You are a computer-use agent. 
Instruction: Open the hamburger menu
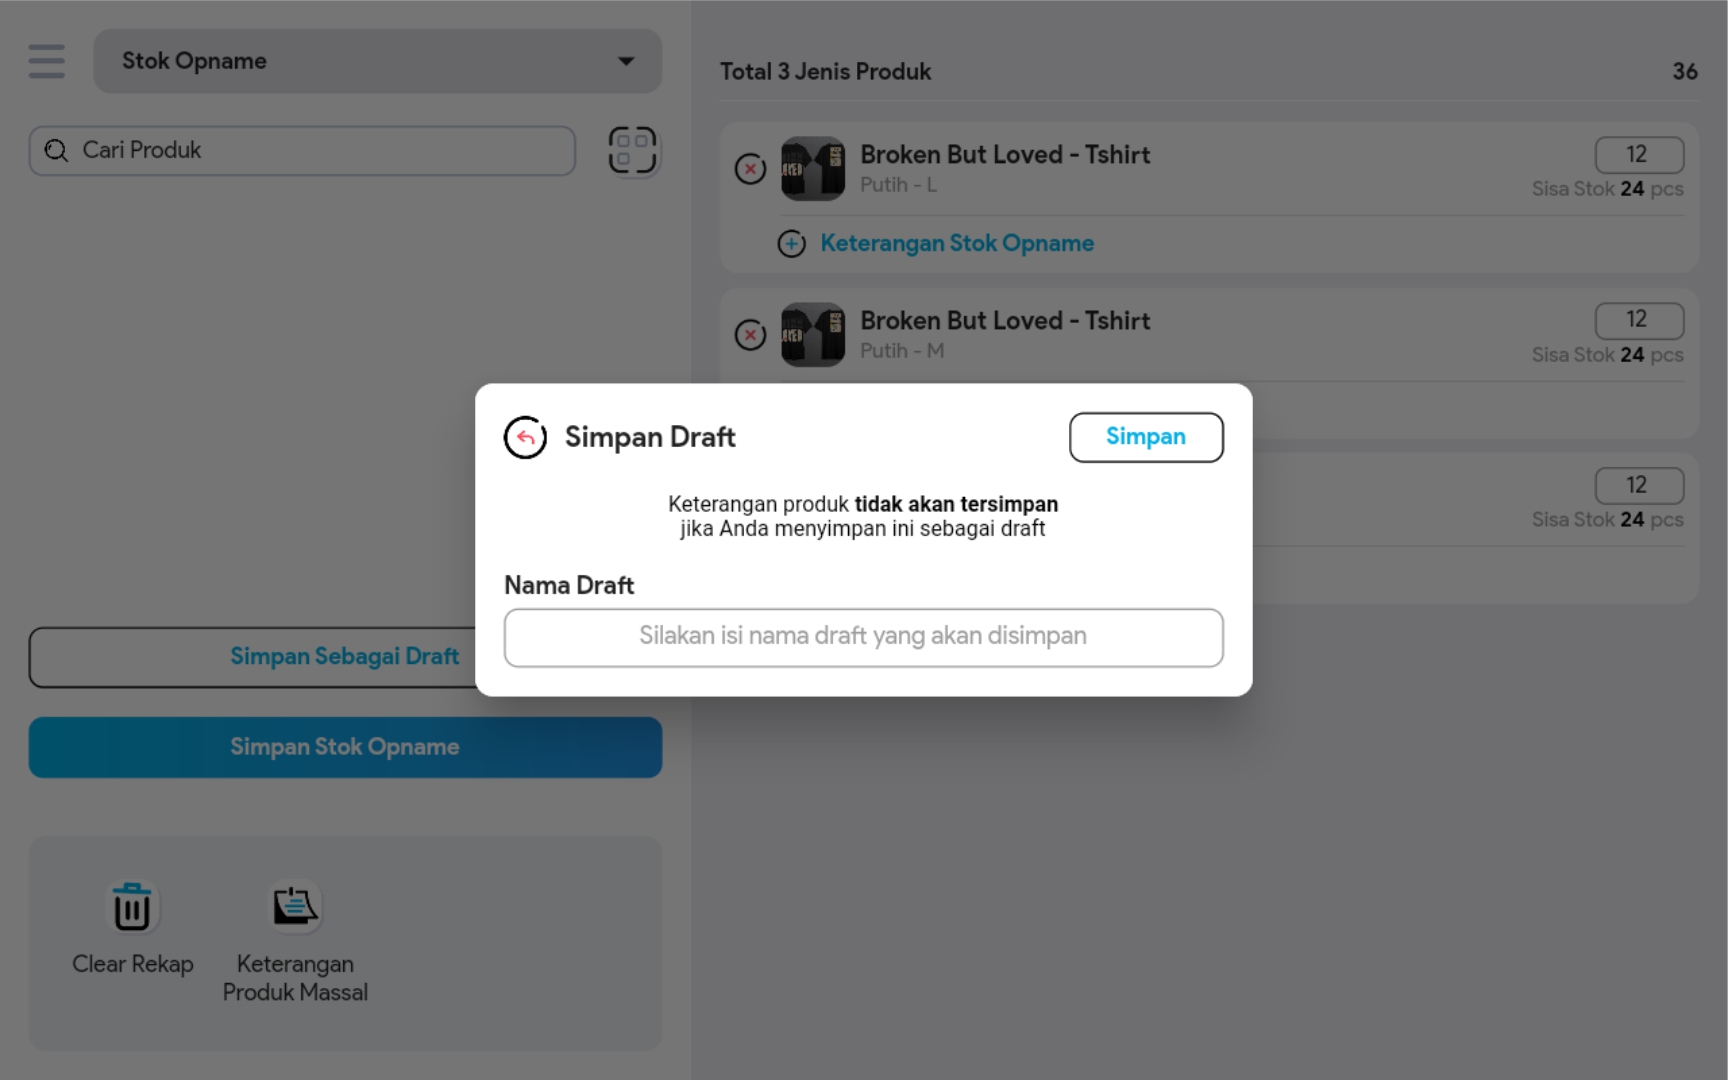[46, 61]
